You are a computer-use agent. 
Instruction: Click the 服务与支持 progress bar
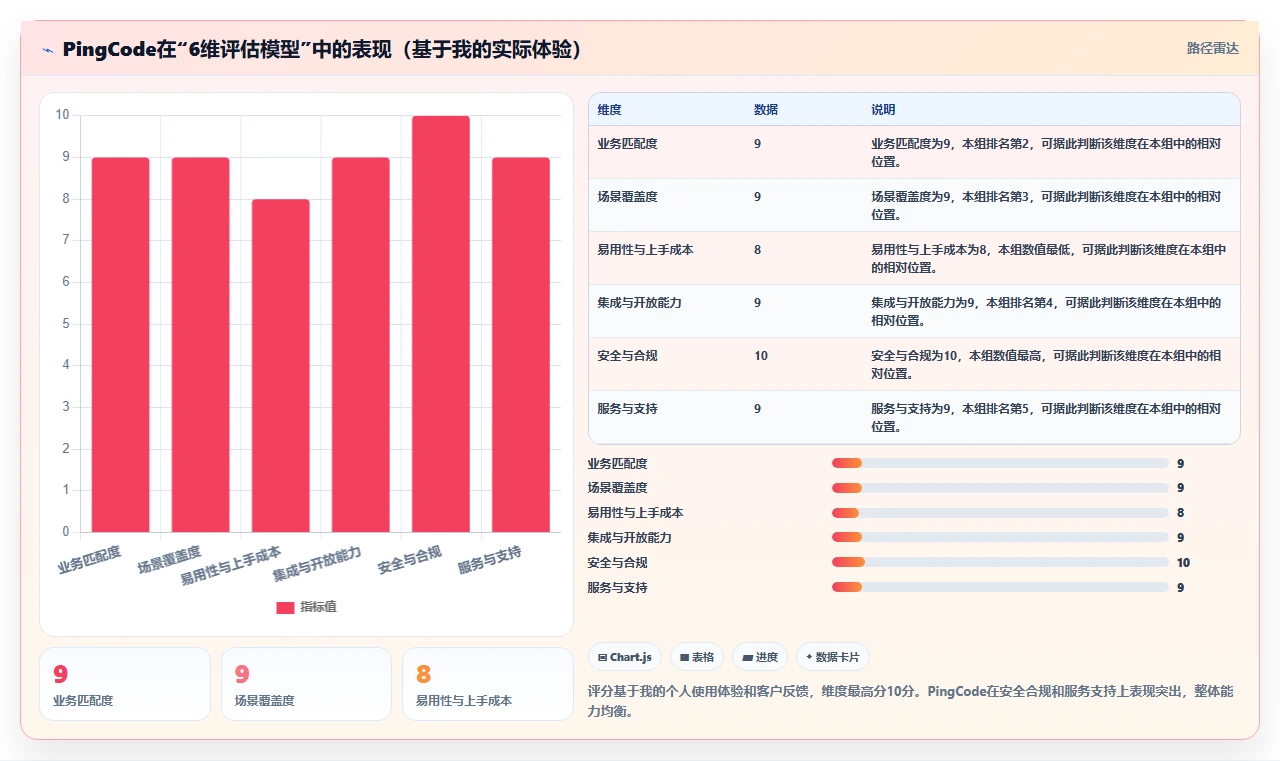pos(1000,587)
